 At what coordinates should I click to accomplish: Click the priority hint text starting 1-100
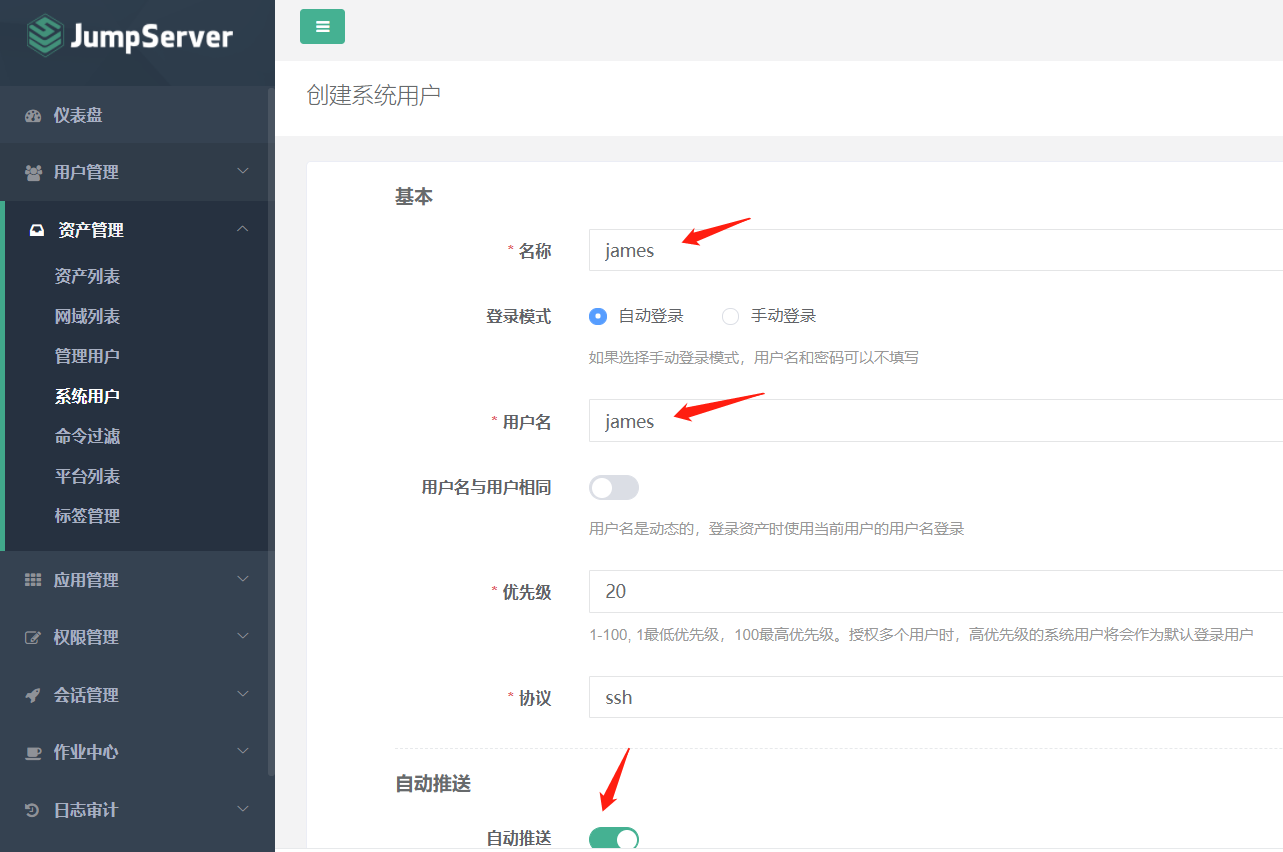(x=921, y=635)
